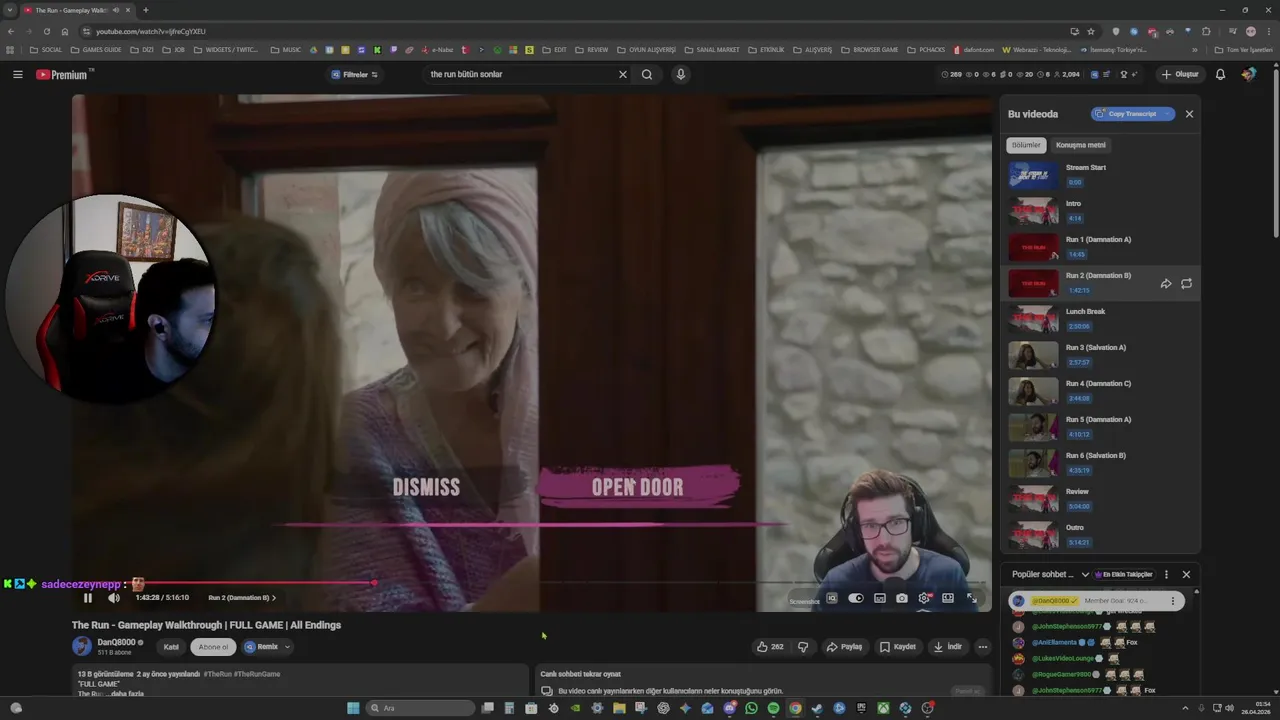The width and height of the screenshot is (1280, 720).
Task: Select Run 6 (Salvation B) chapter
Action: (1100, 463)
